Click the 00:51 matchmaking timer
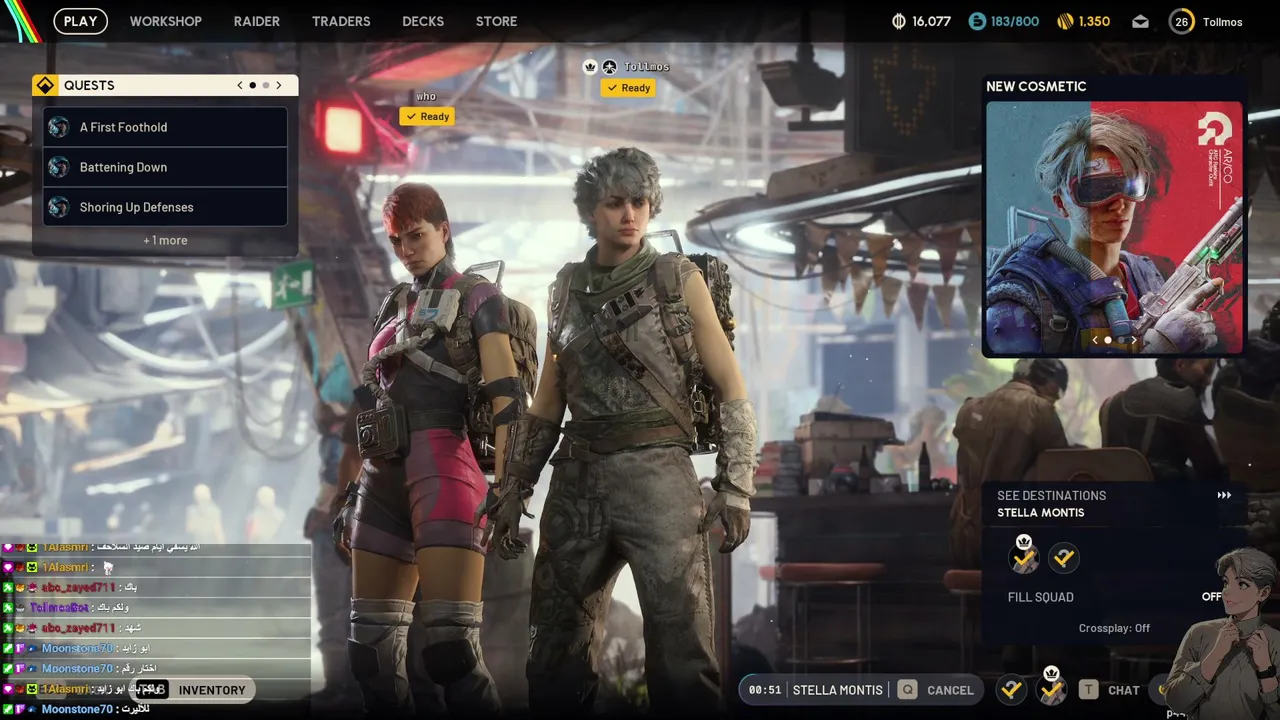Image resolution: width=1280 pixels, height=720 pixels. click(765, 690)
